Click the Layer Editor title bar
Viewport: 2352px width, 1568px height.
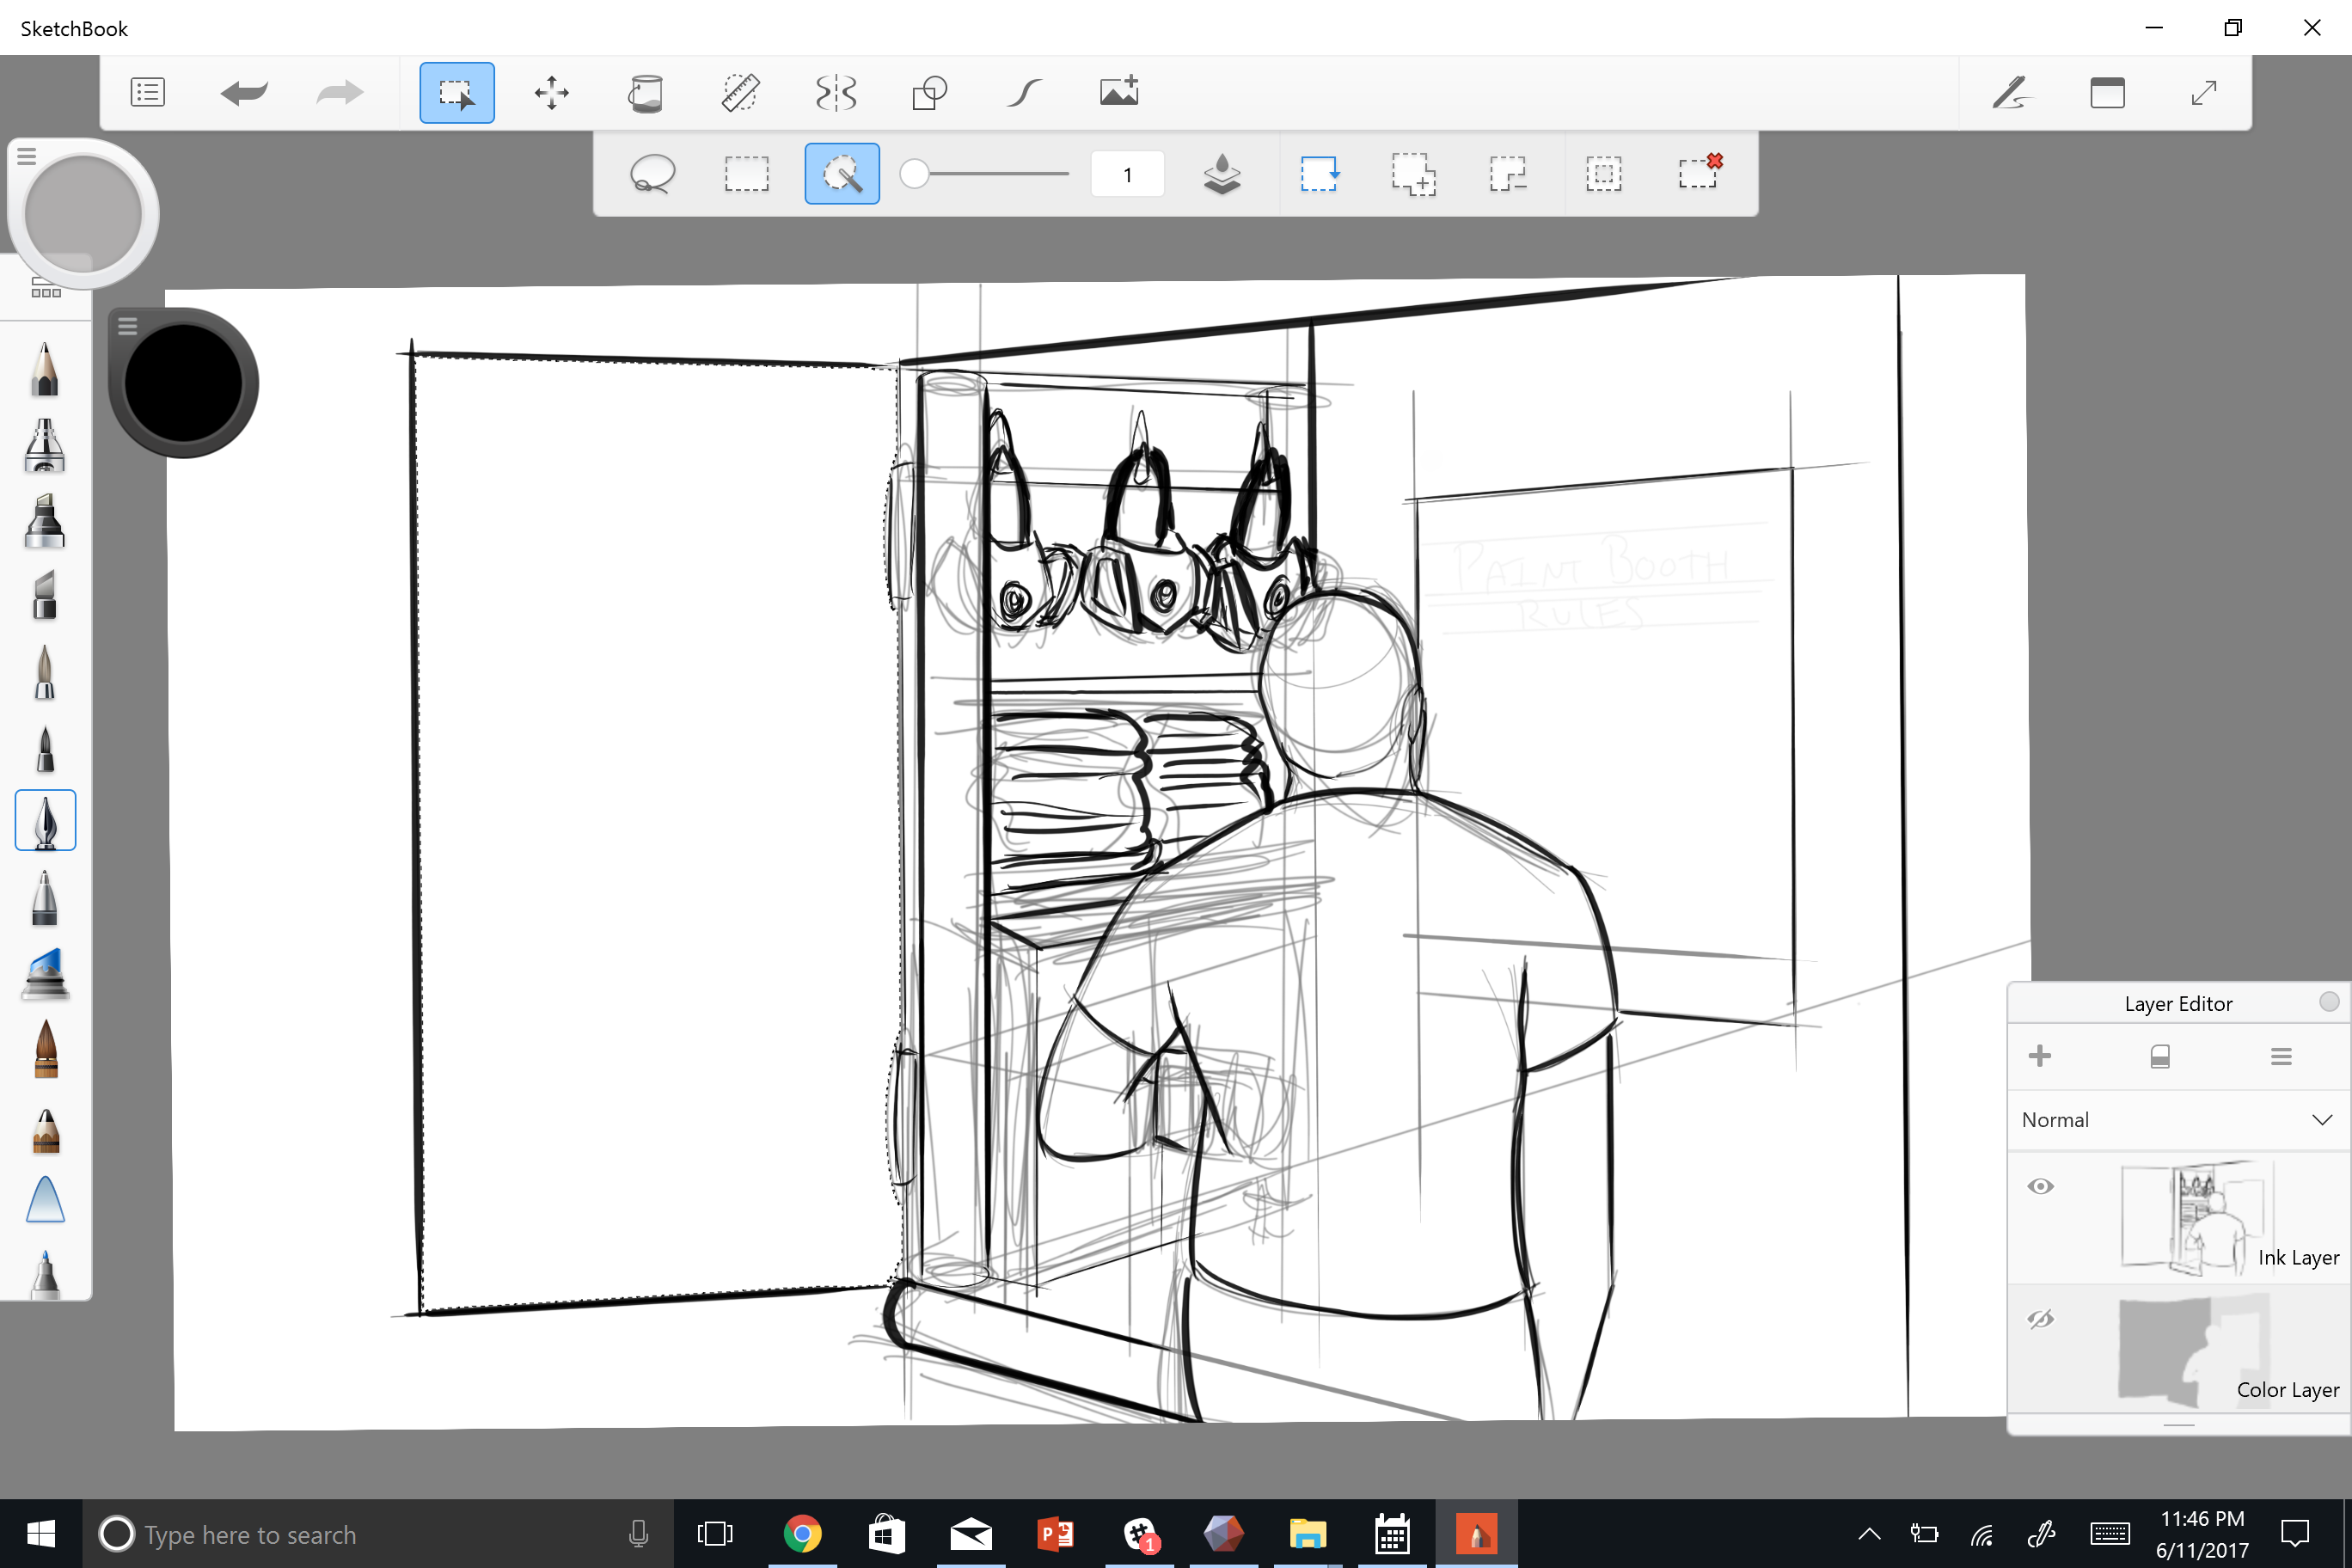tap(2171, 1002)
